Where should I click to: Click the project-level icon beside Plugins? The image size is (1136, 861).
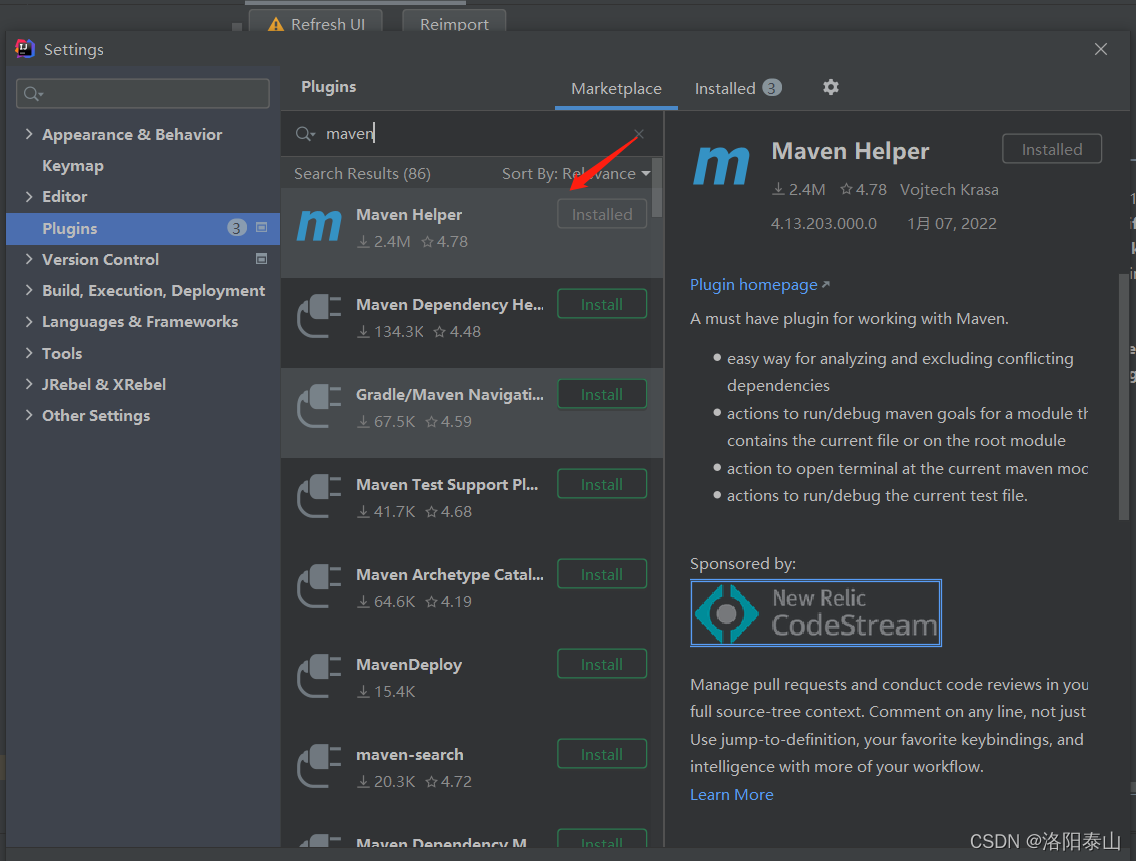coord(262,228)
